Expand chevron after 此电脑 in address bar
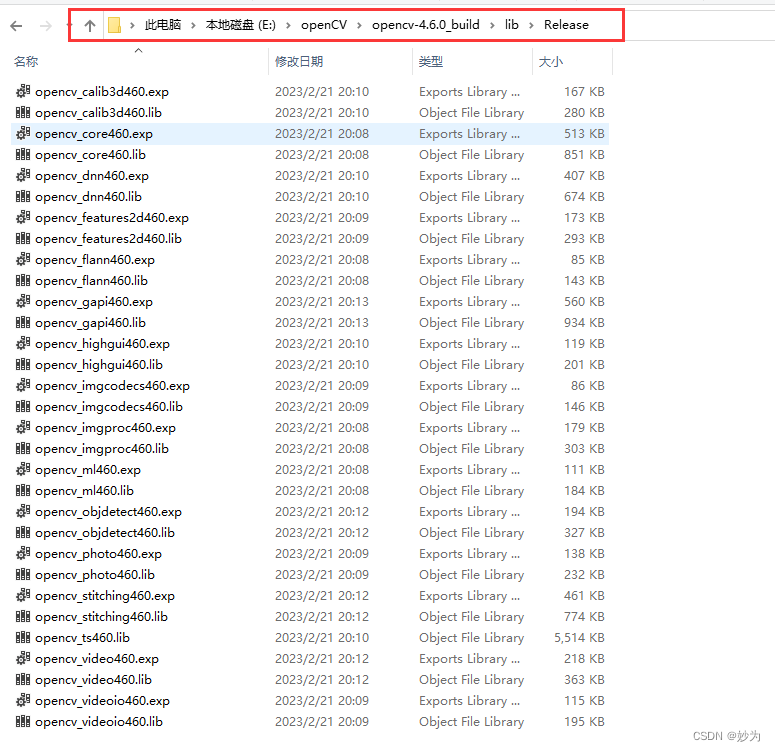This screenshot has width=775, height=751. [x=193, y=25]
